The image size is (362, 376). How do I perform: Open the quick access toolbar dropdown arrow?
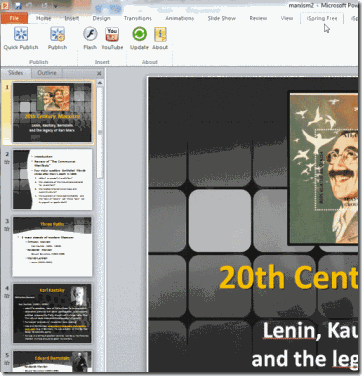(56, 6)
